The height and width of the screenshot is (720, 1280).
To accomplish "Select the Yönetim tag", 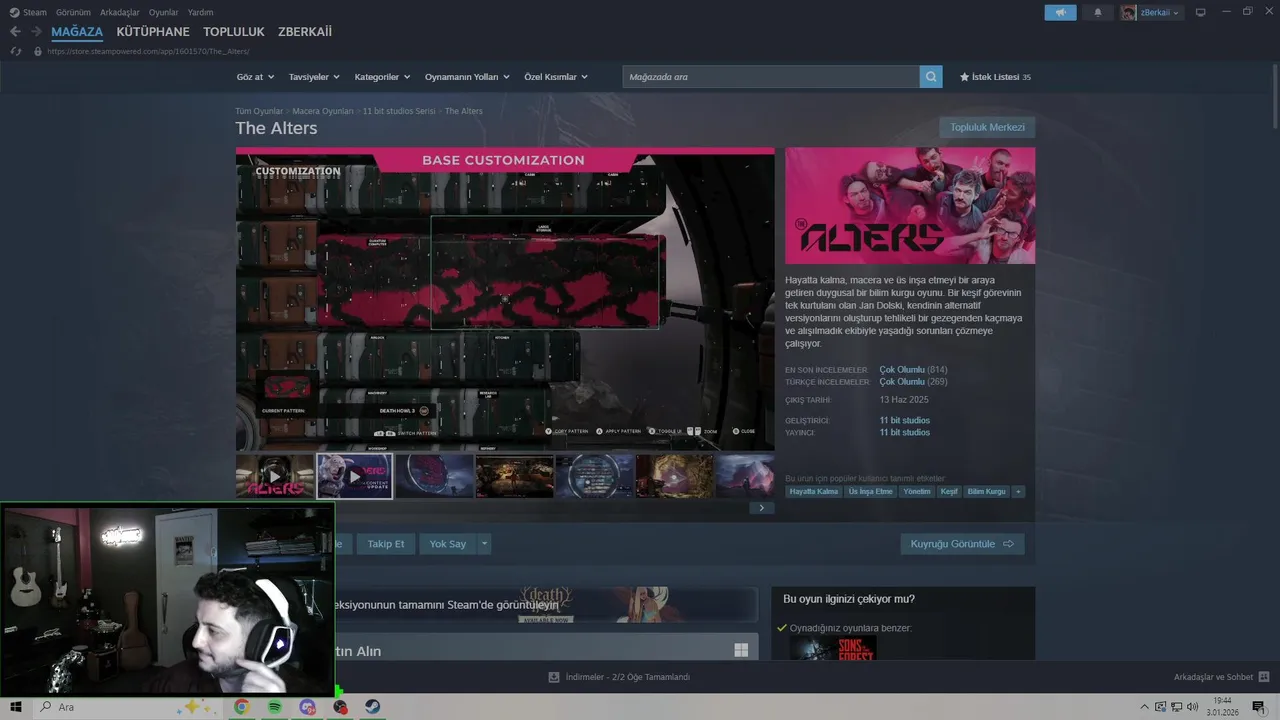I will click(917, 492).
